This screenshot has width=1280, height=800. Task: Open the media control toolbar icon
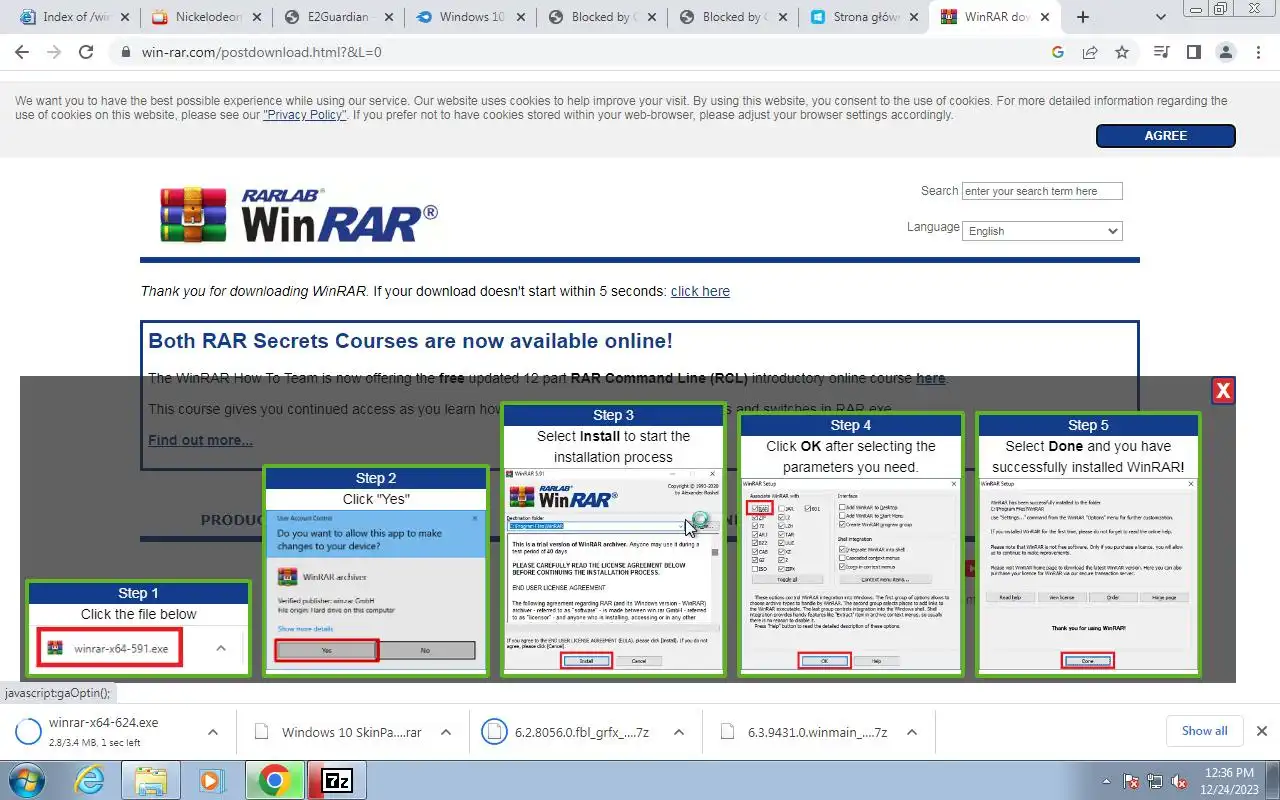click(x=1161, y=52)
